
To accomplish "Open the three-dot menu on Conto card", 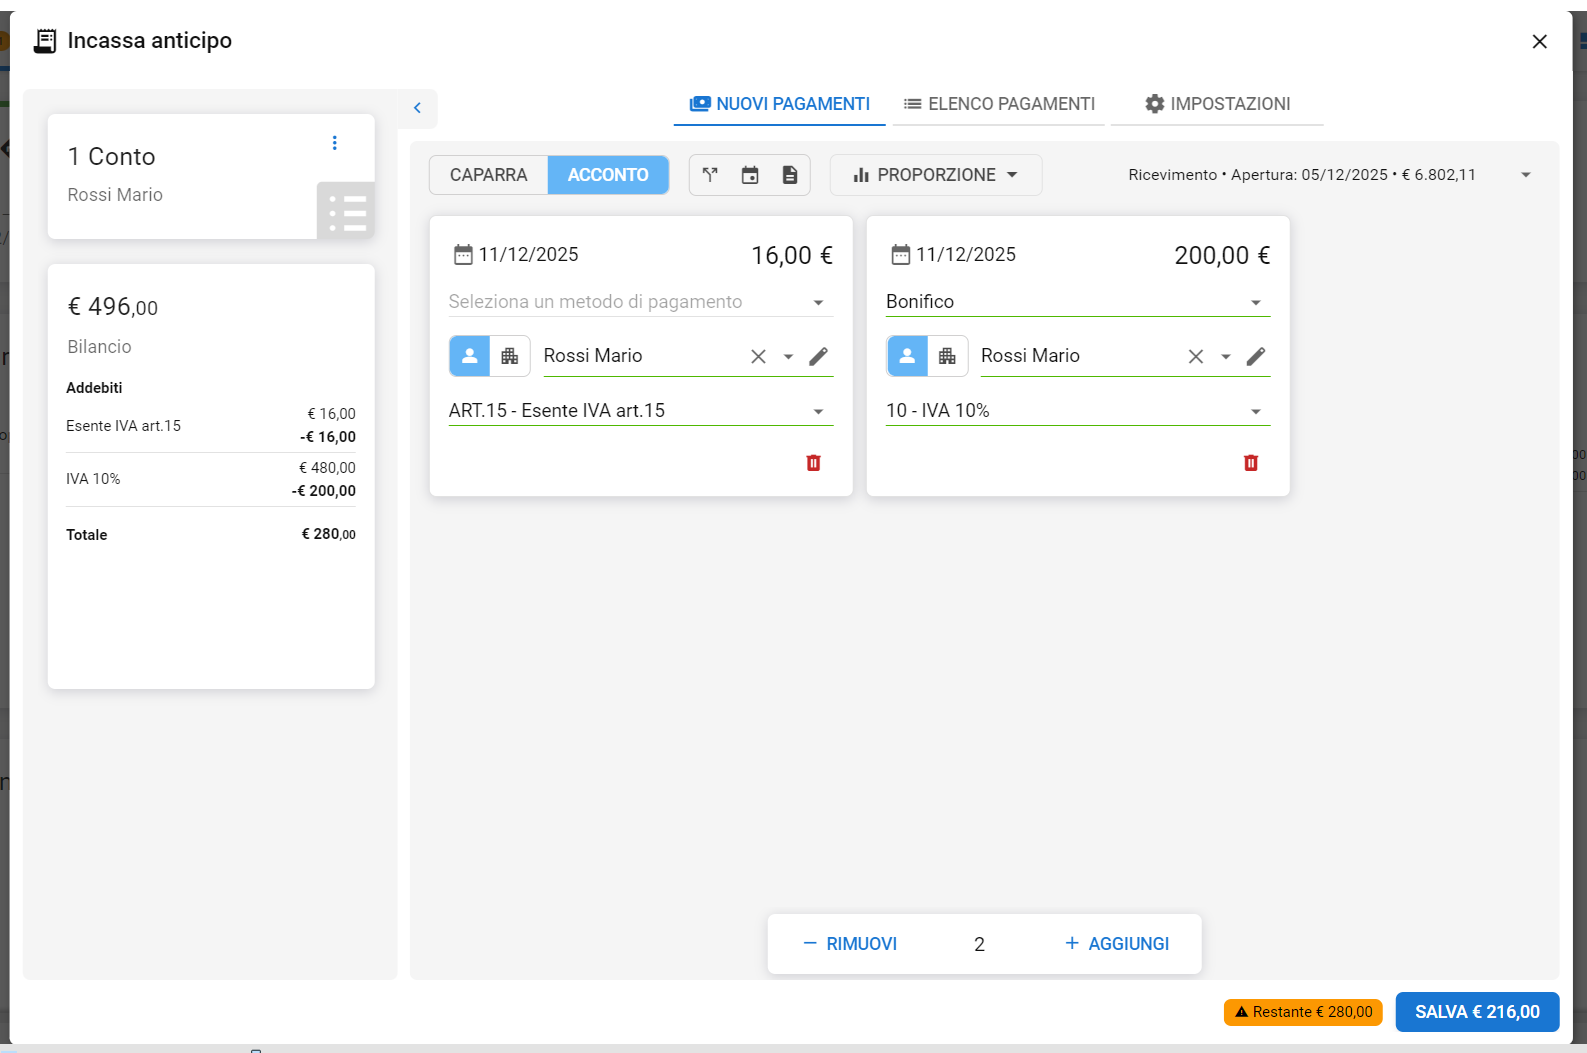I will tap(335, 143).
